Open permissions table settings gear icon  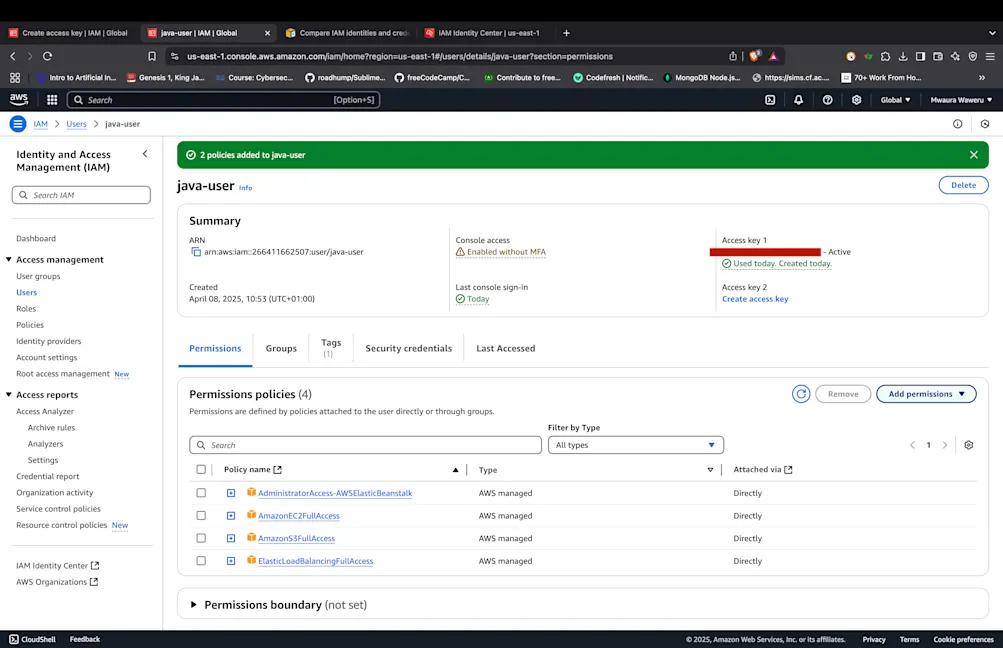968,444
